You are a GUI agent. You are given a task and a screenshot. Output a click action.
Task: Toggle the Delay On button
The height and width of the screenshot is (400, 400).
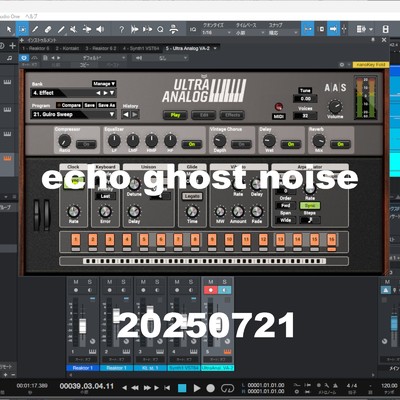click(x=291, y=144)
